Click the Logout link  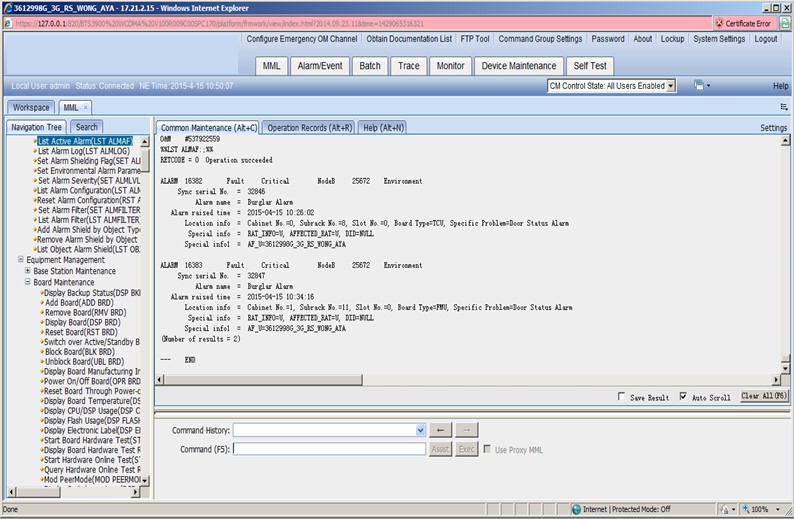(x=765, y=39)
